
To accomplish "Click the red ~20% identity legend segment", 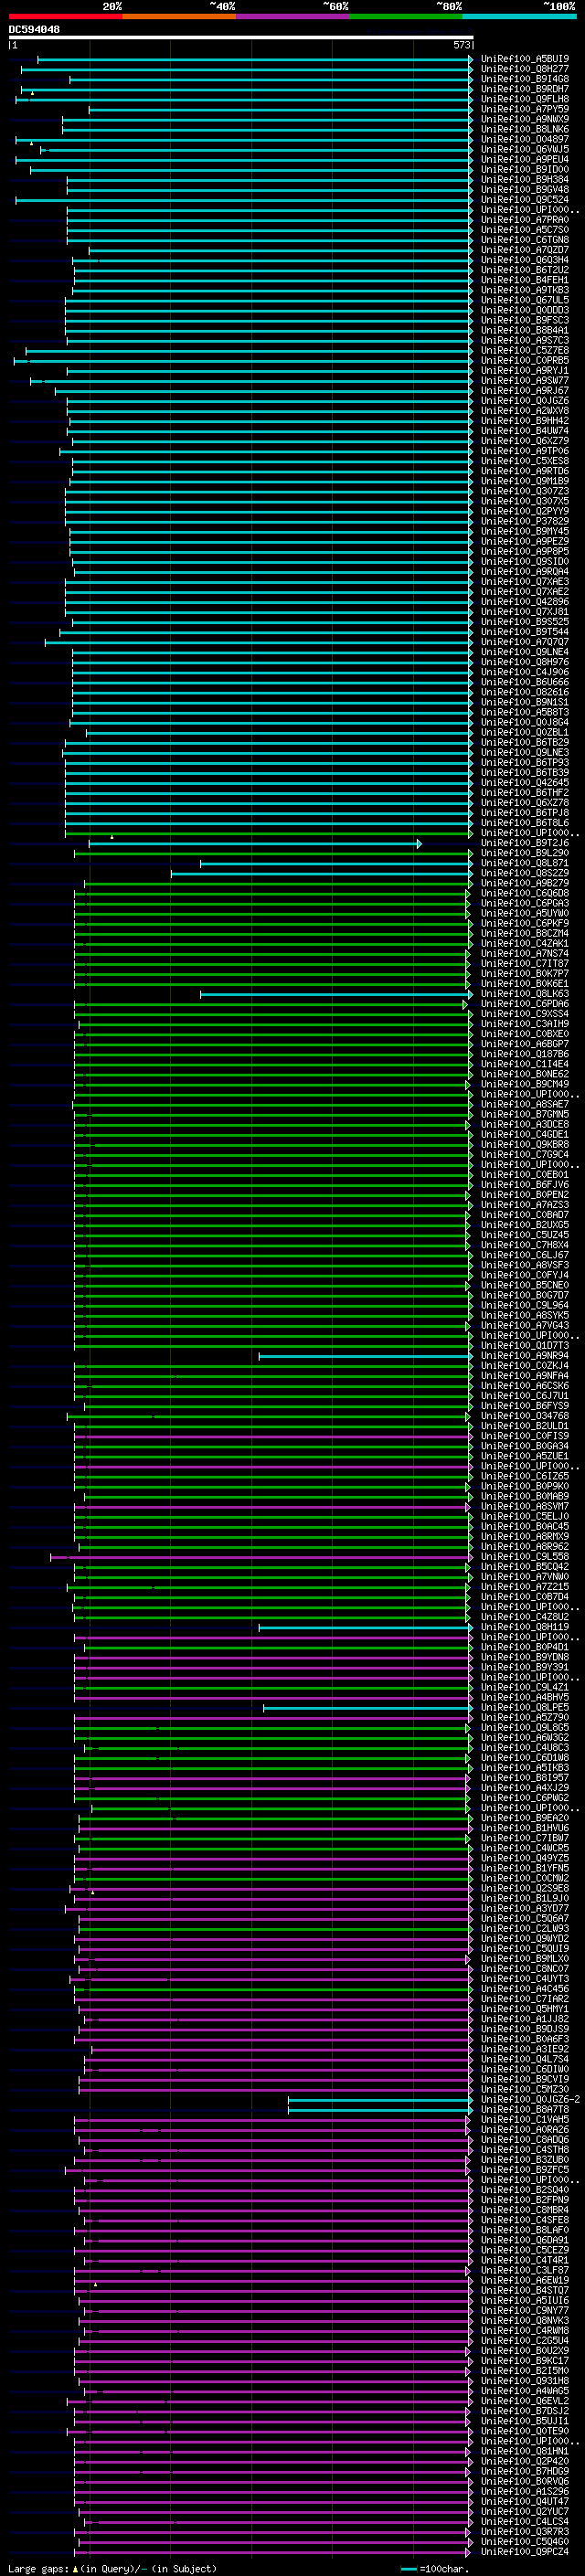I will point(65,17).
